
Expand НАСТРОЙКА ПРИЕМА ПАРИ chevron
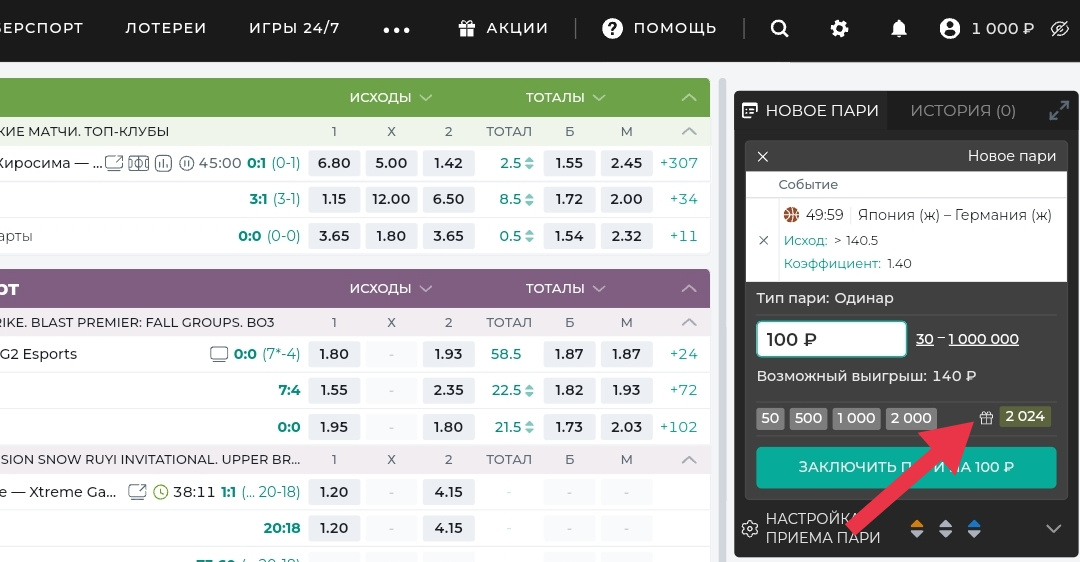[x=1053, y=529]
